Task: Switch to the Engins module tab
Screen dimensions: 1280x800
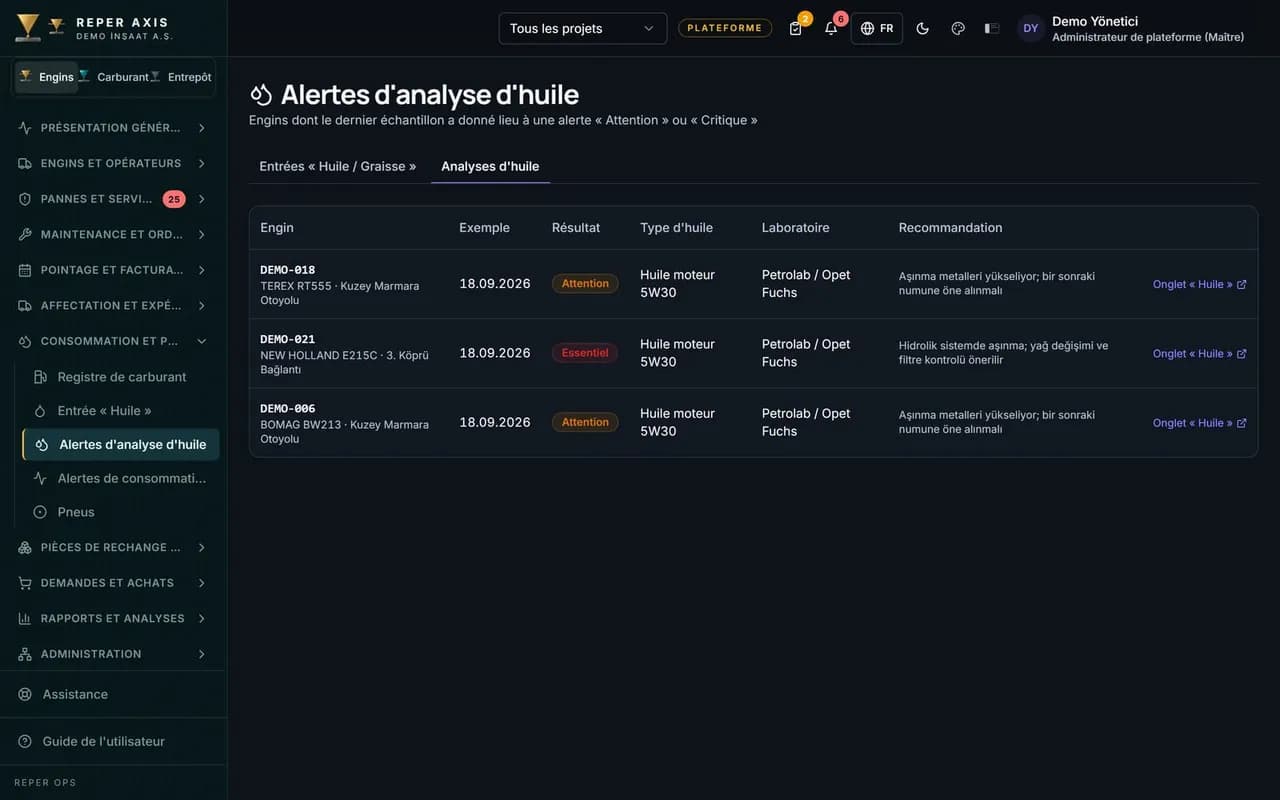Action: [x=46, y=77]
